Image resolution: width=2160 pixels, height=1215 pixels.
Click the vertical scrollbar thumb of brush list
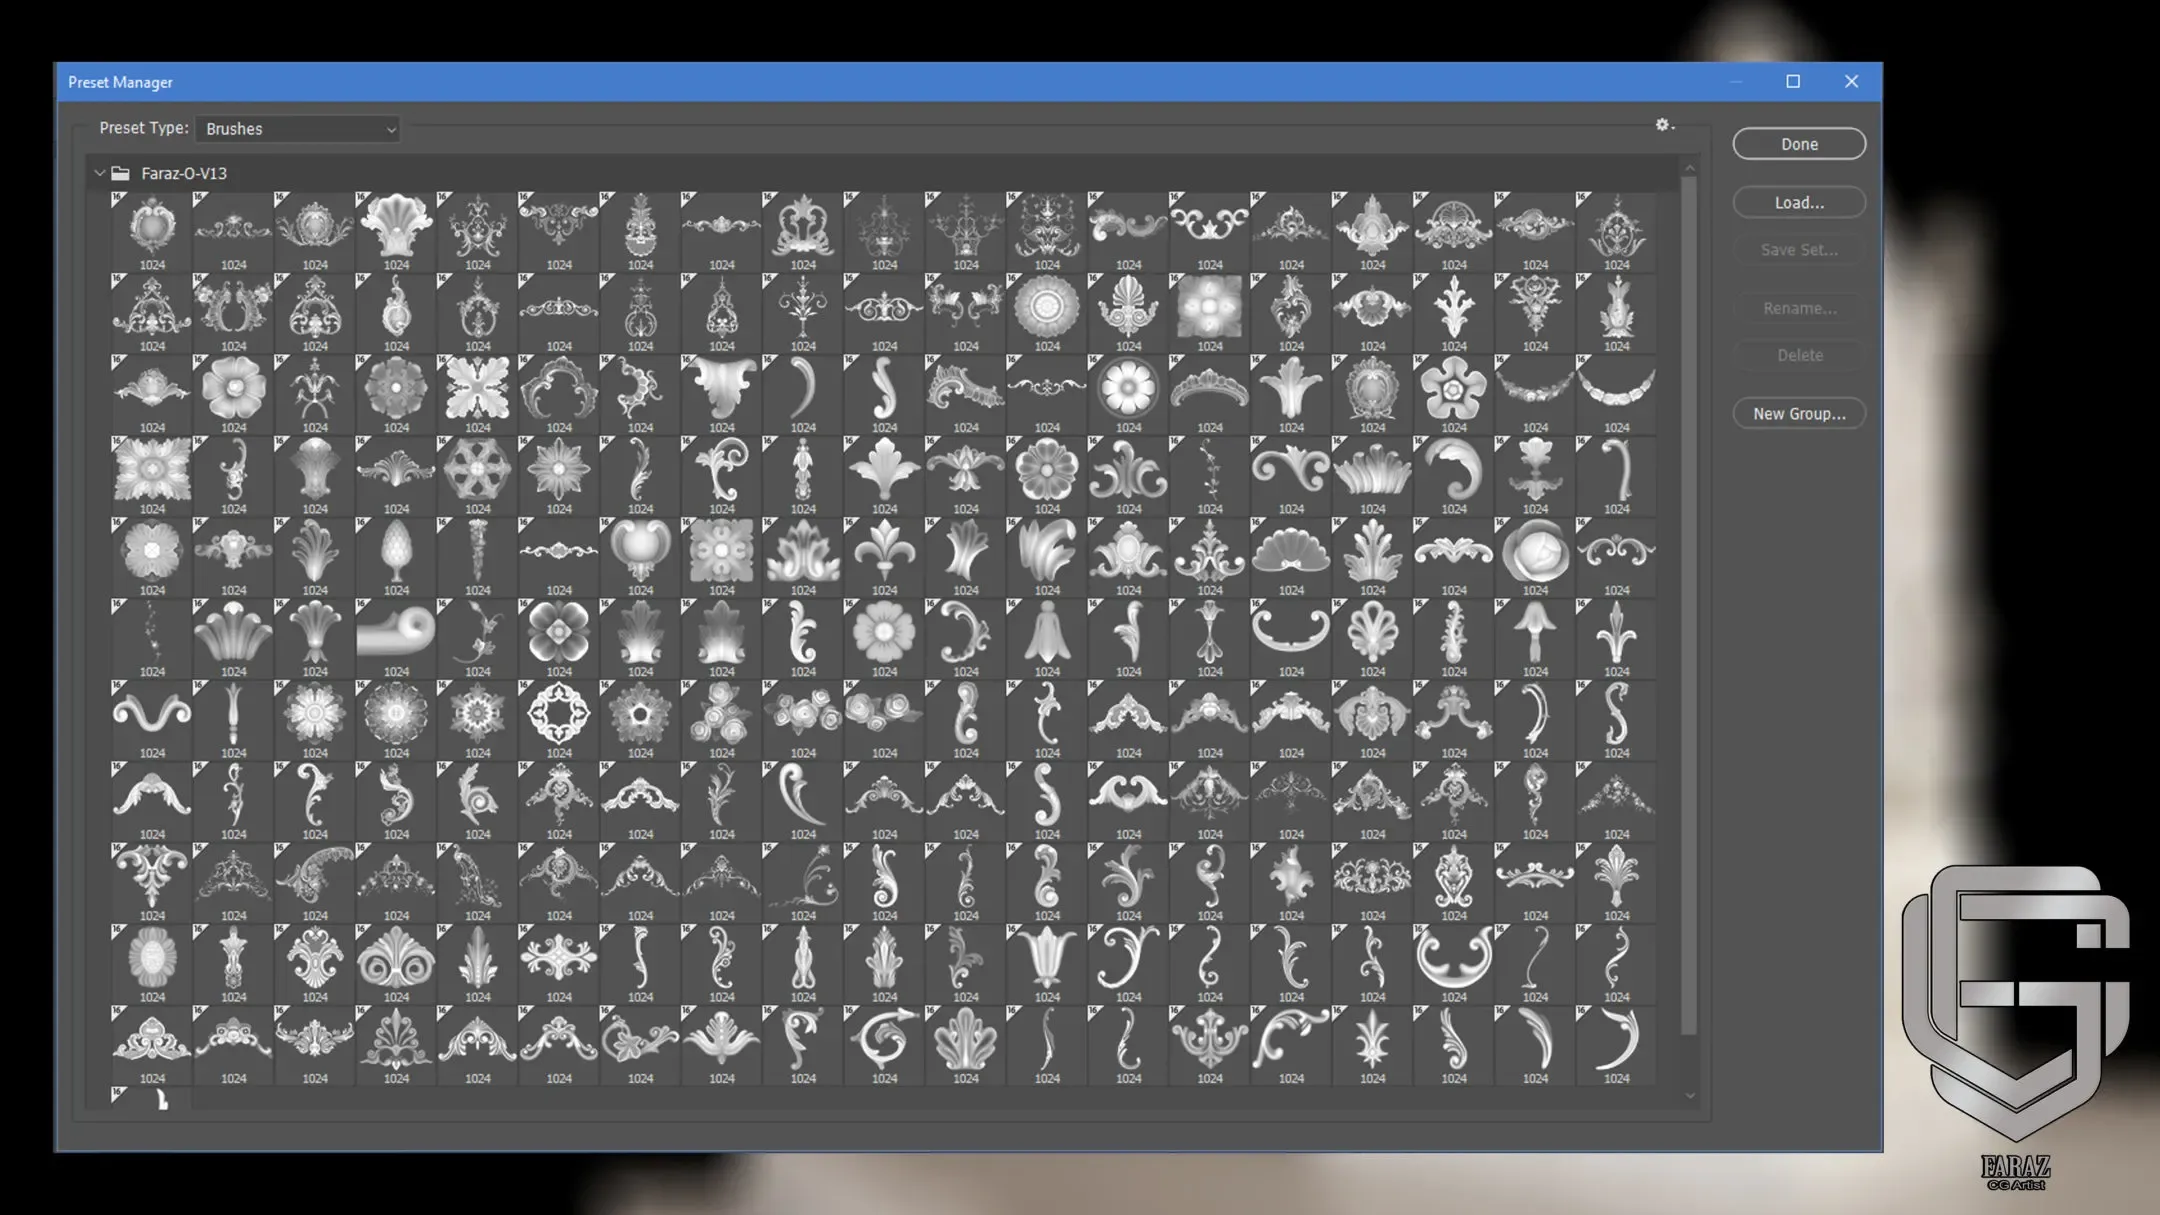tap(1689, 600)
